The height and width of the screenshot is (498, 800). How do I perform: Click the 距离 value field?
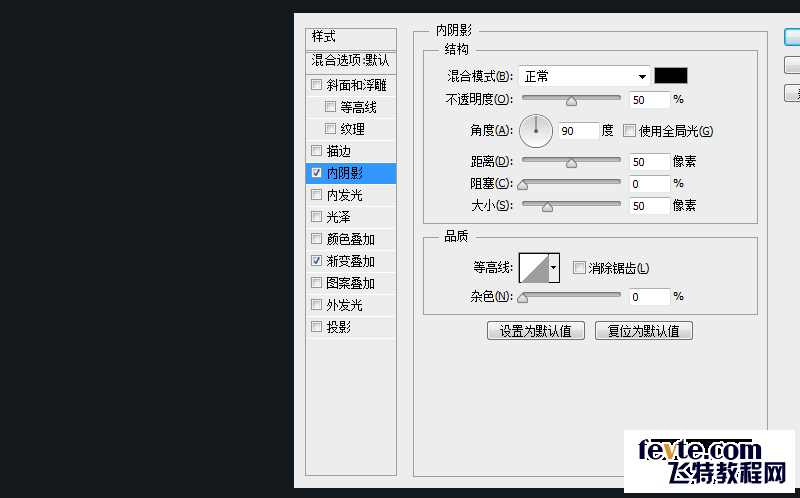649,162
